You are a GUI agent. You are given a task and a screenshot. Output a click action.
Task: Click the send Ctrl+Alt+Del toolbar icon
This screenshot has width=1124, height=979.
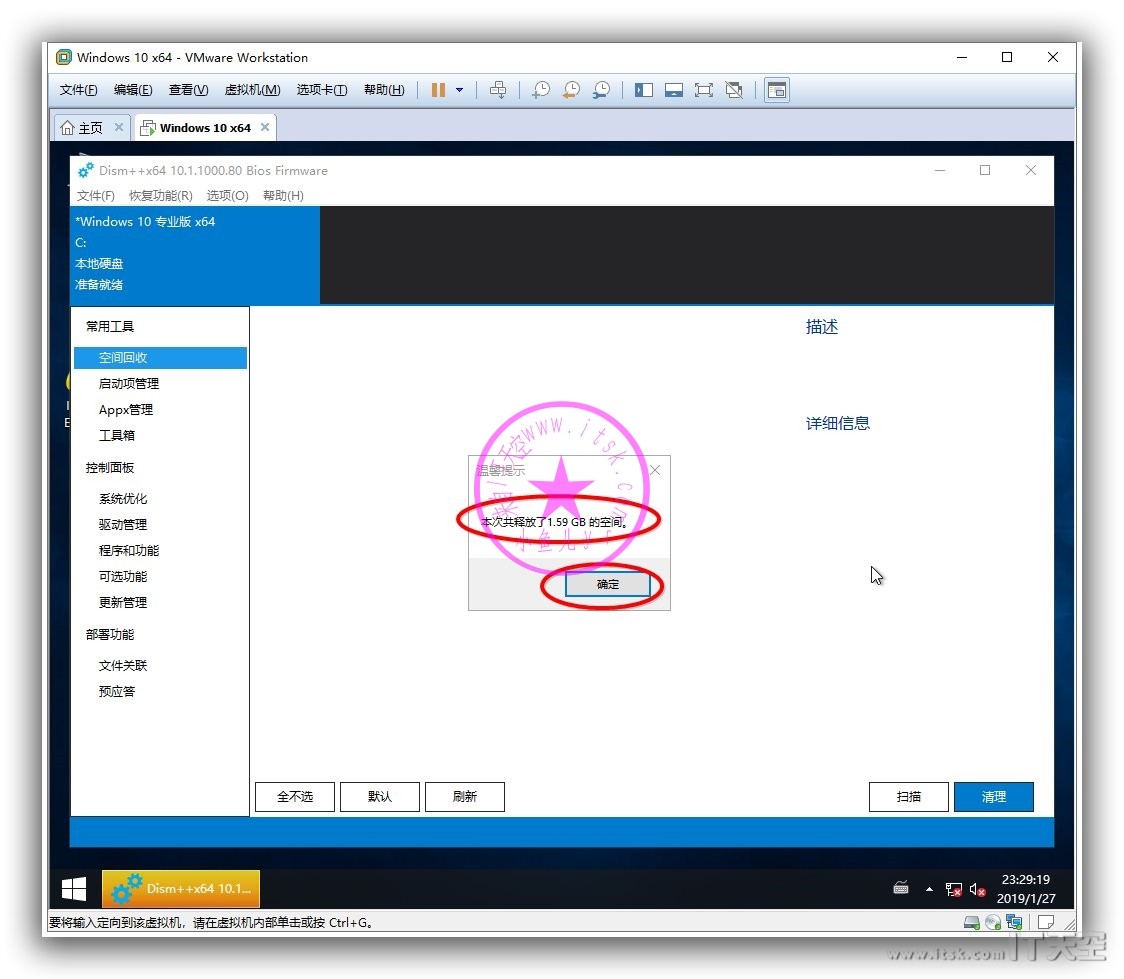[x=497, y=90]
